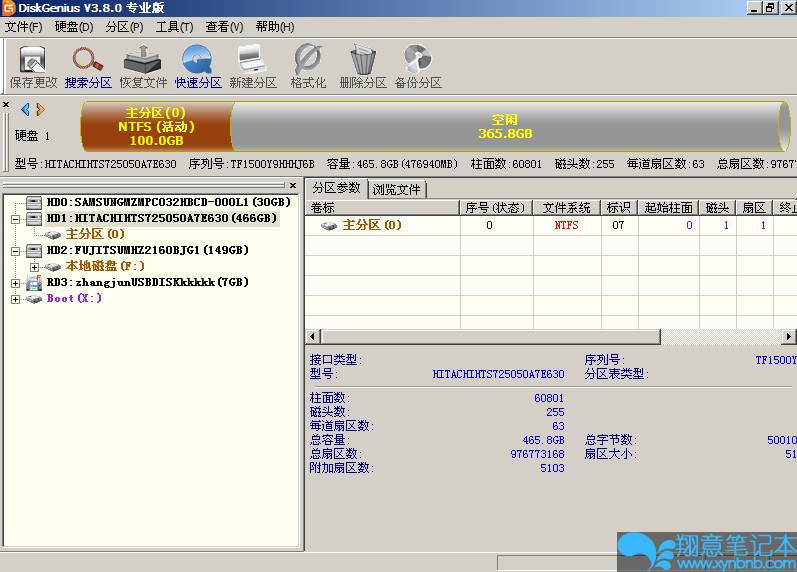Select HD2:FUJITSUMHZ2160BJG1 (149GB) tree entry
Screen dimensions: 797x572
click(147, 250)
